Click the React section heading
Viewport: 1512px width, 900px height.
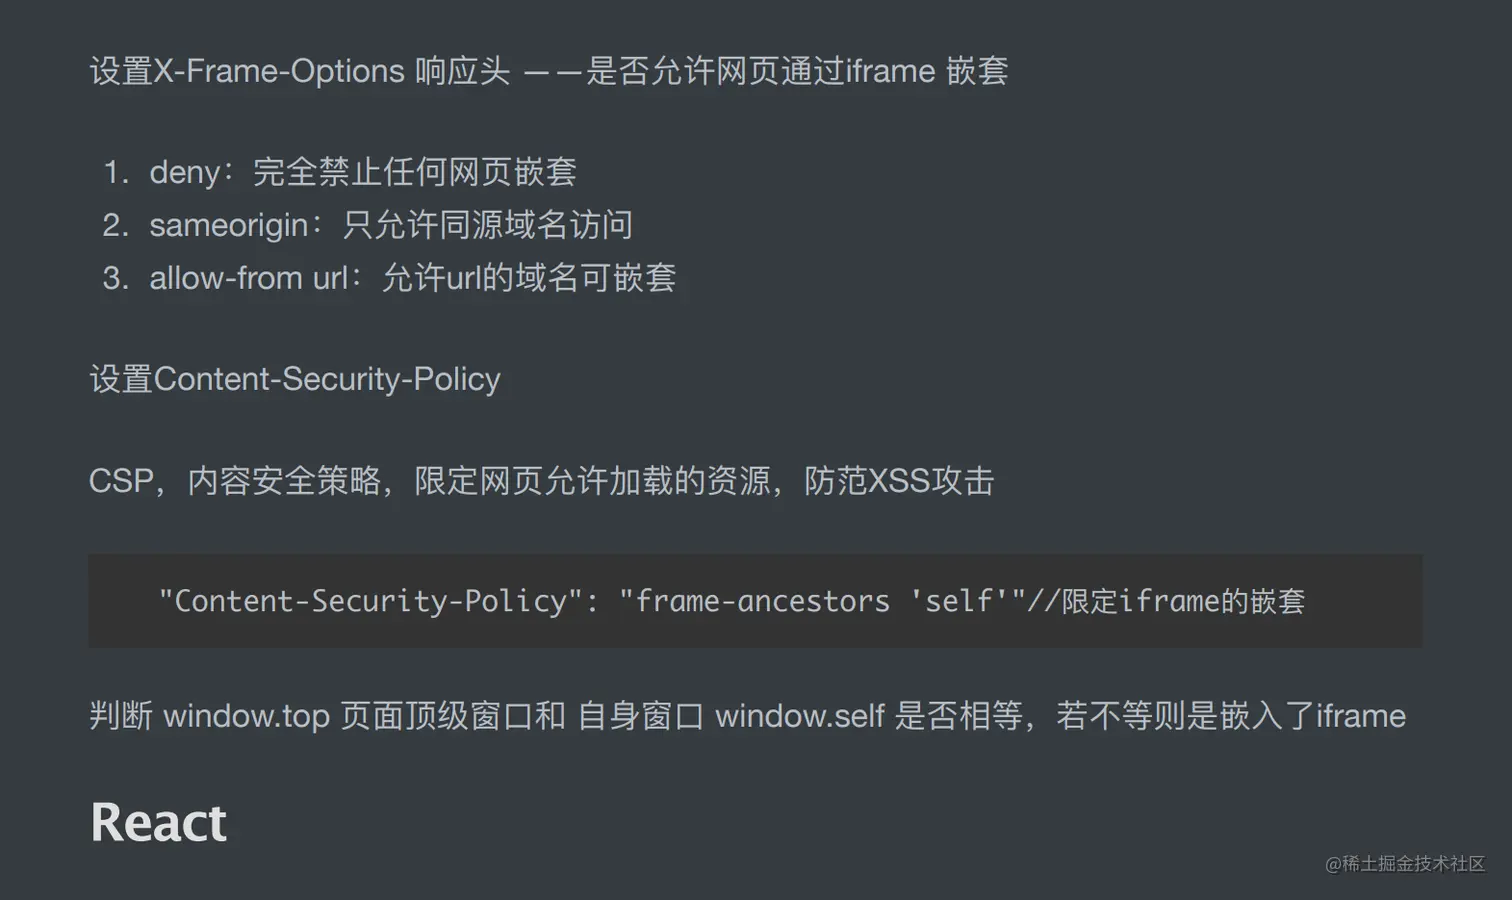(159, 823)
